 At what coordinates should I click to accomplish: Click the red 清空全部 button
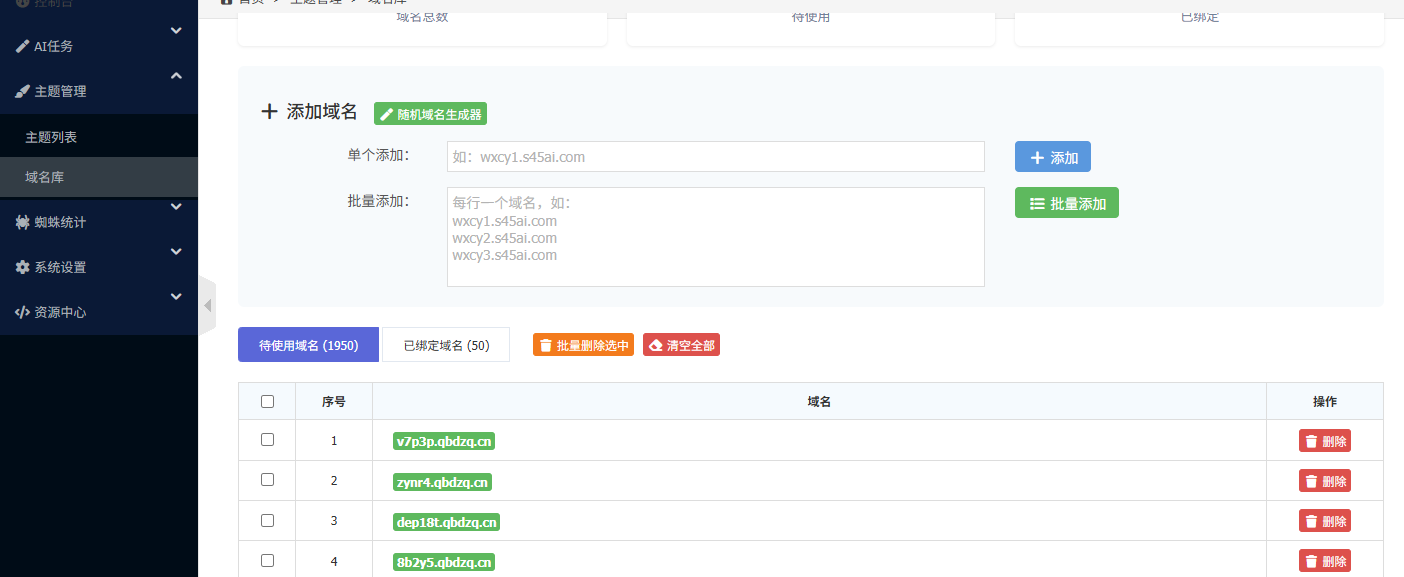coord(681,345)
